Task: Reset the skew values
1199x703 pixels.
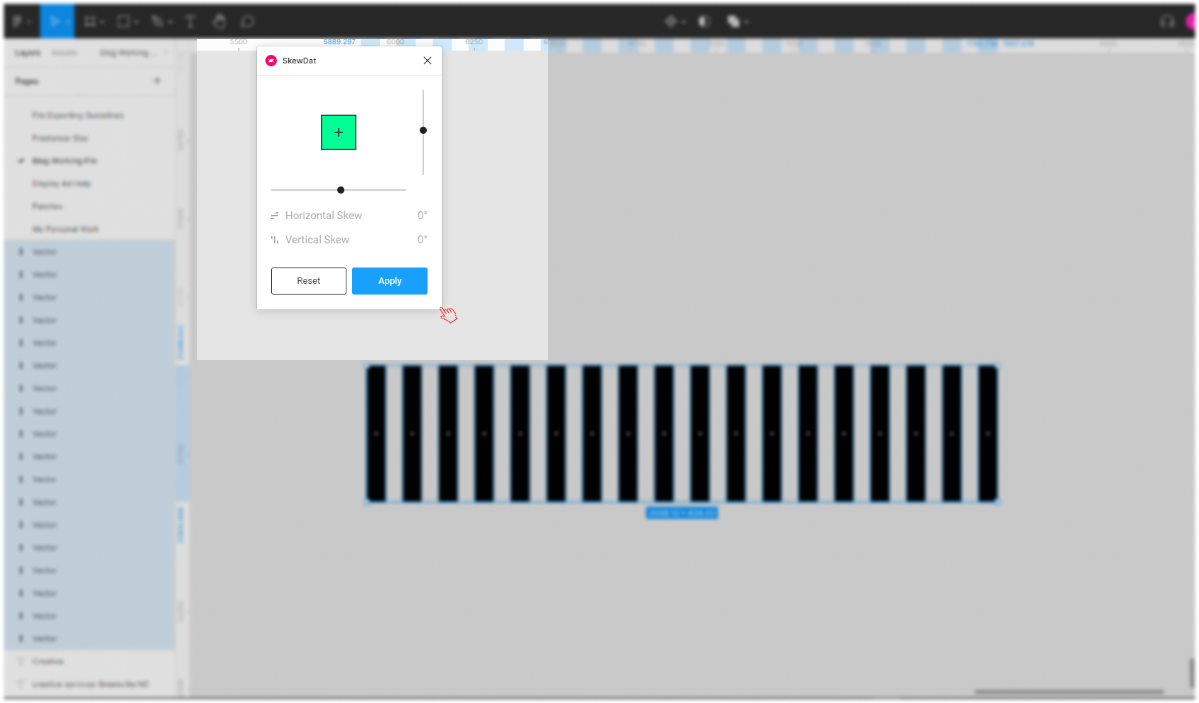Action: coord(308,281)
